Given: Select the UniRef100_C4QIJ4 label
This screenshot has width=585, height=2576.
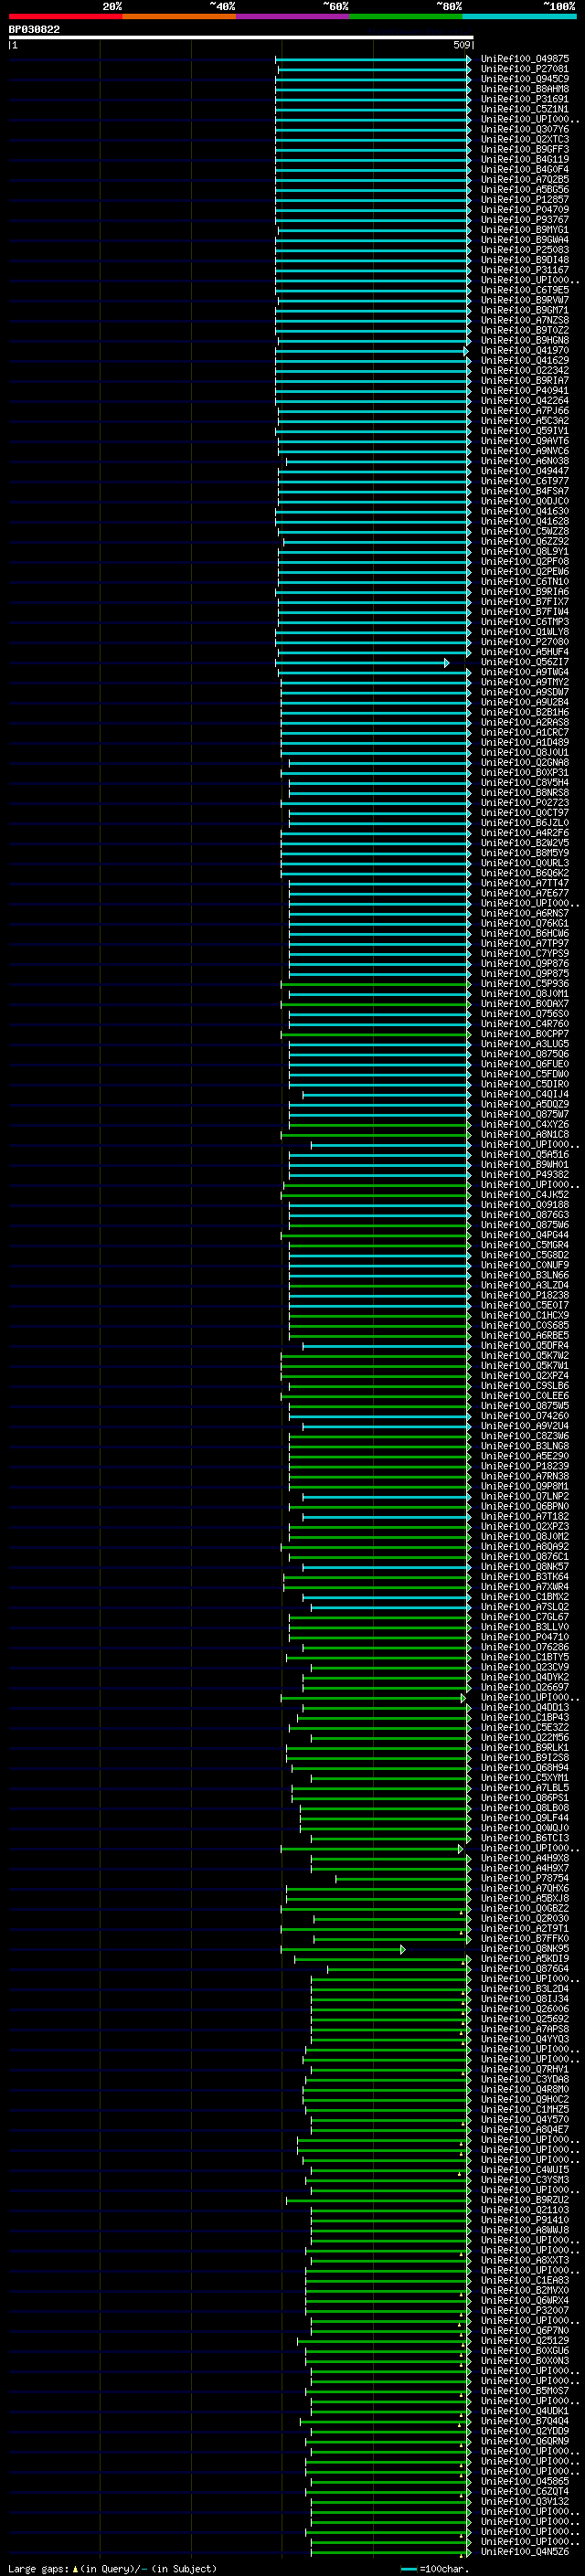Looking at the screenshot, I should click(525, 1095).
